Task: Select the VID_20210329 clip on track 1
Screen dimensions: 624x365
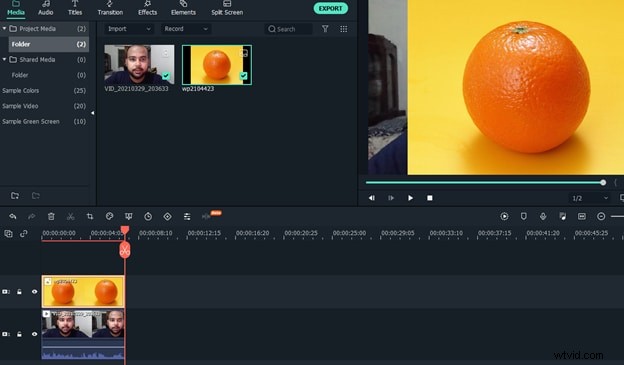Action: (83, 334)
